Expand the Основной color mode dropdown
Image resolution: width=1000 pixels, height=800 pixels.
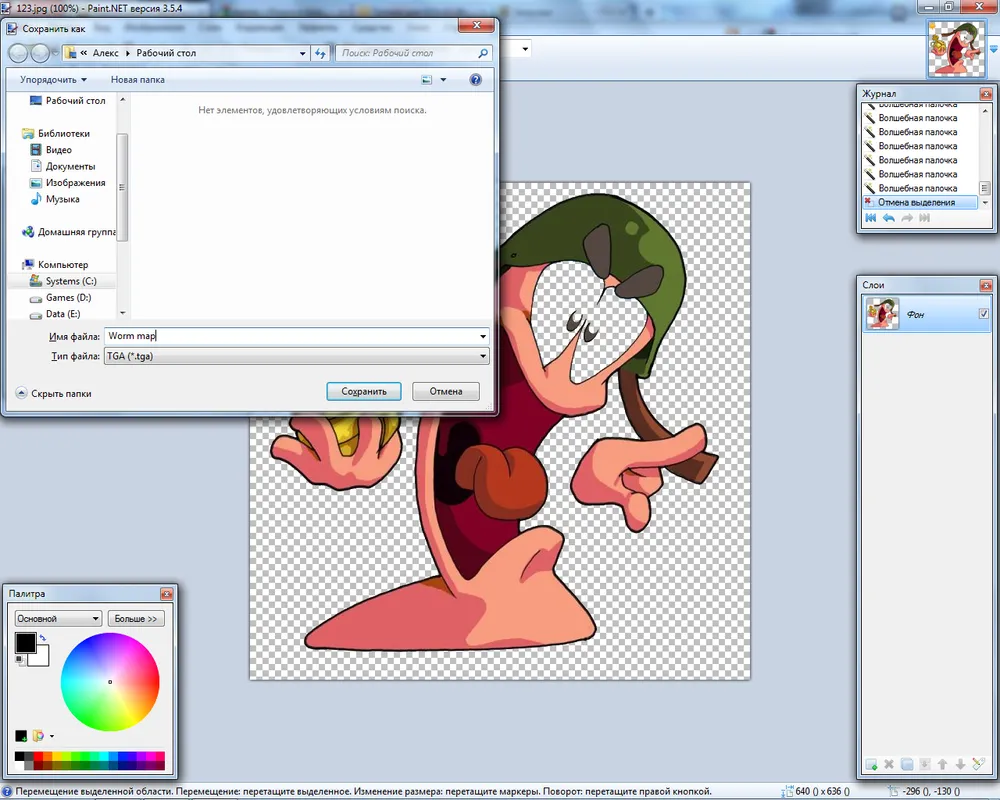click(x=57, y=619)
